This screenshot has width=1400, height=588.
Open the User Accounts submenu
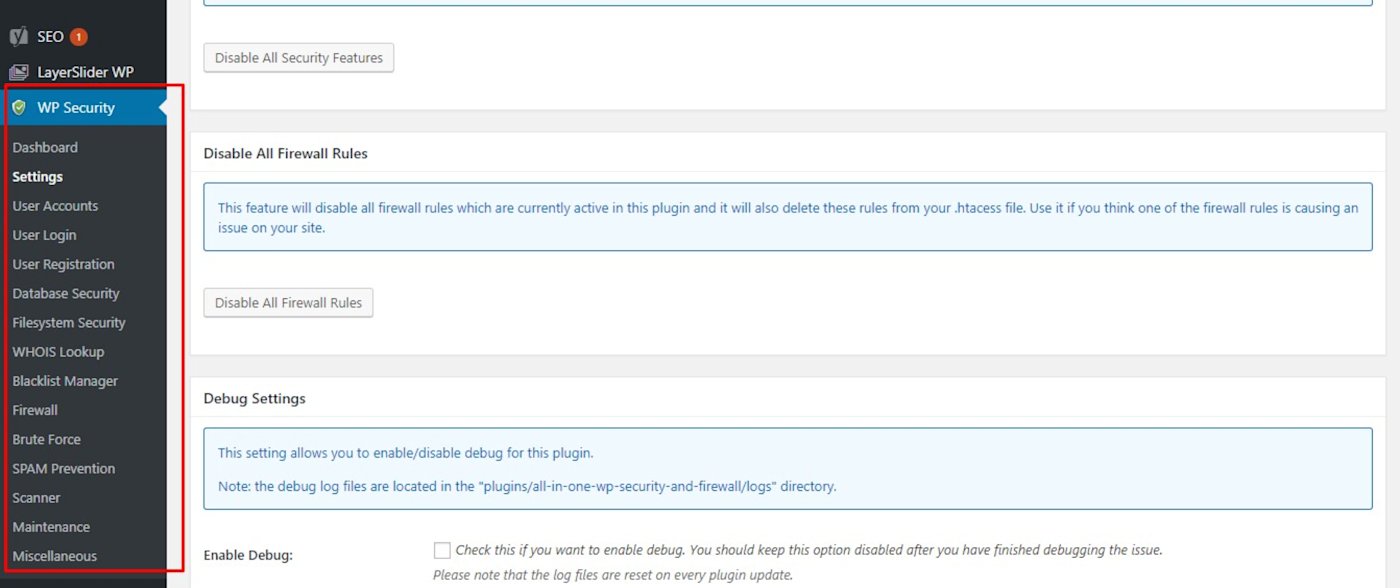click(55, 206)
